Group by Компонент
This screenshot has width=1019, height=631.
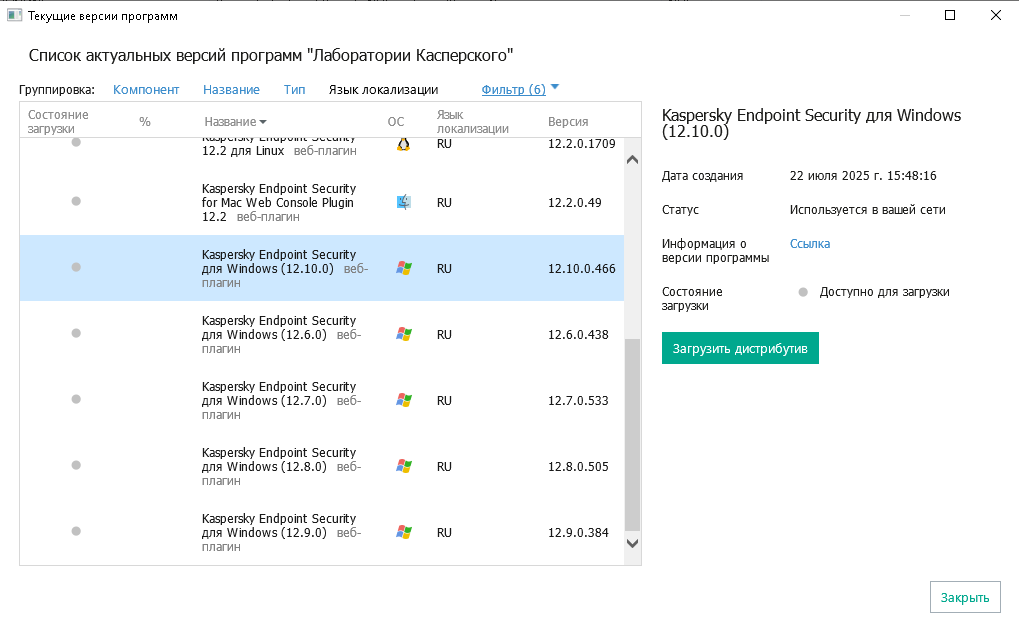click(x=146, y=89)
